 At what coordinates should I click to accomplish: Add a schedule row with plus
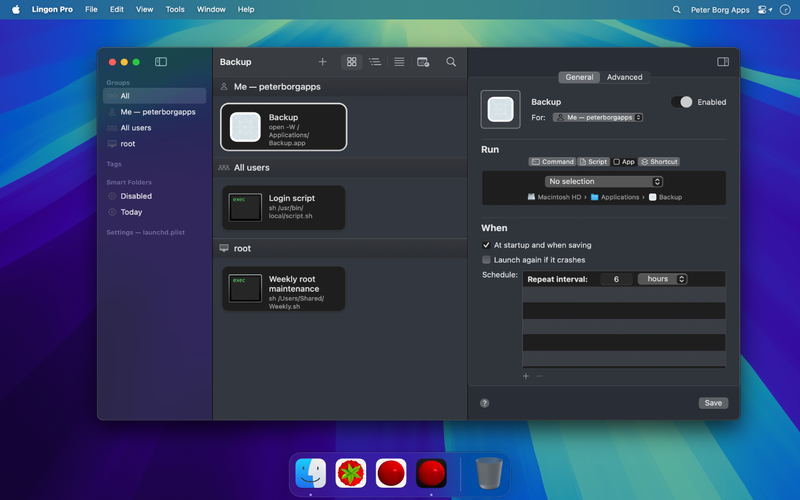(x=526, y=376)
